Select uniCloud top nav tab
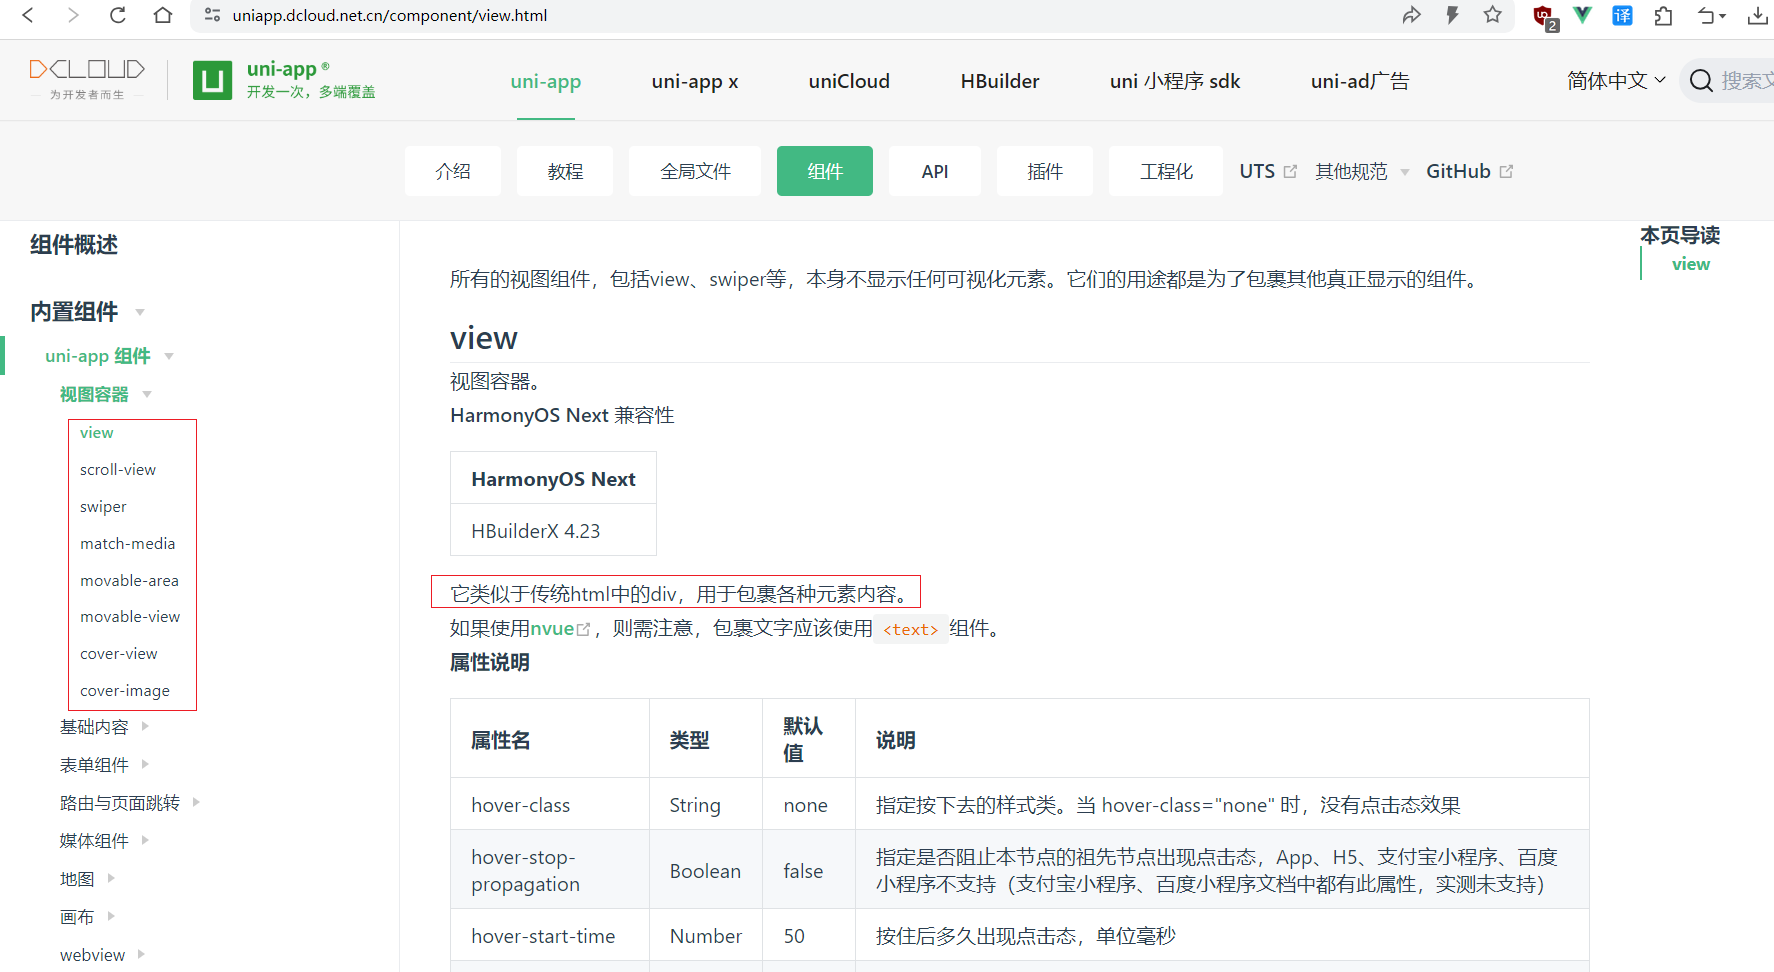Image resolution: width=1774 pixels, height=972 pixels. pyautogui.click(x=849, y=81)
